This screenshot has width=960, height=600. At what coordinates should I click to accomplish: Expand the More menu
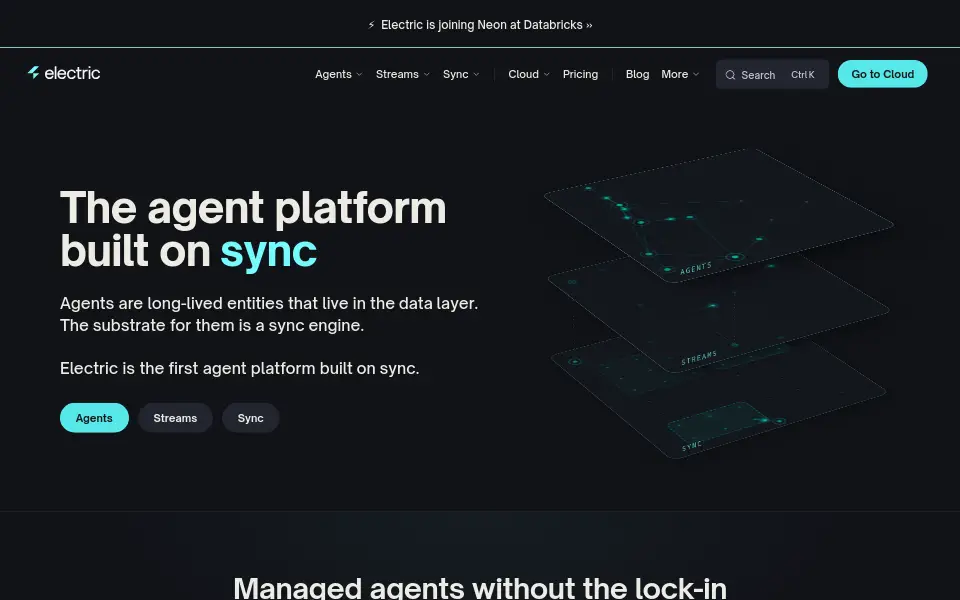680,74
